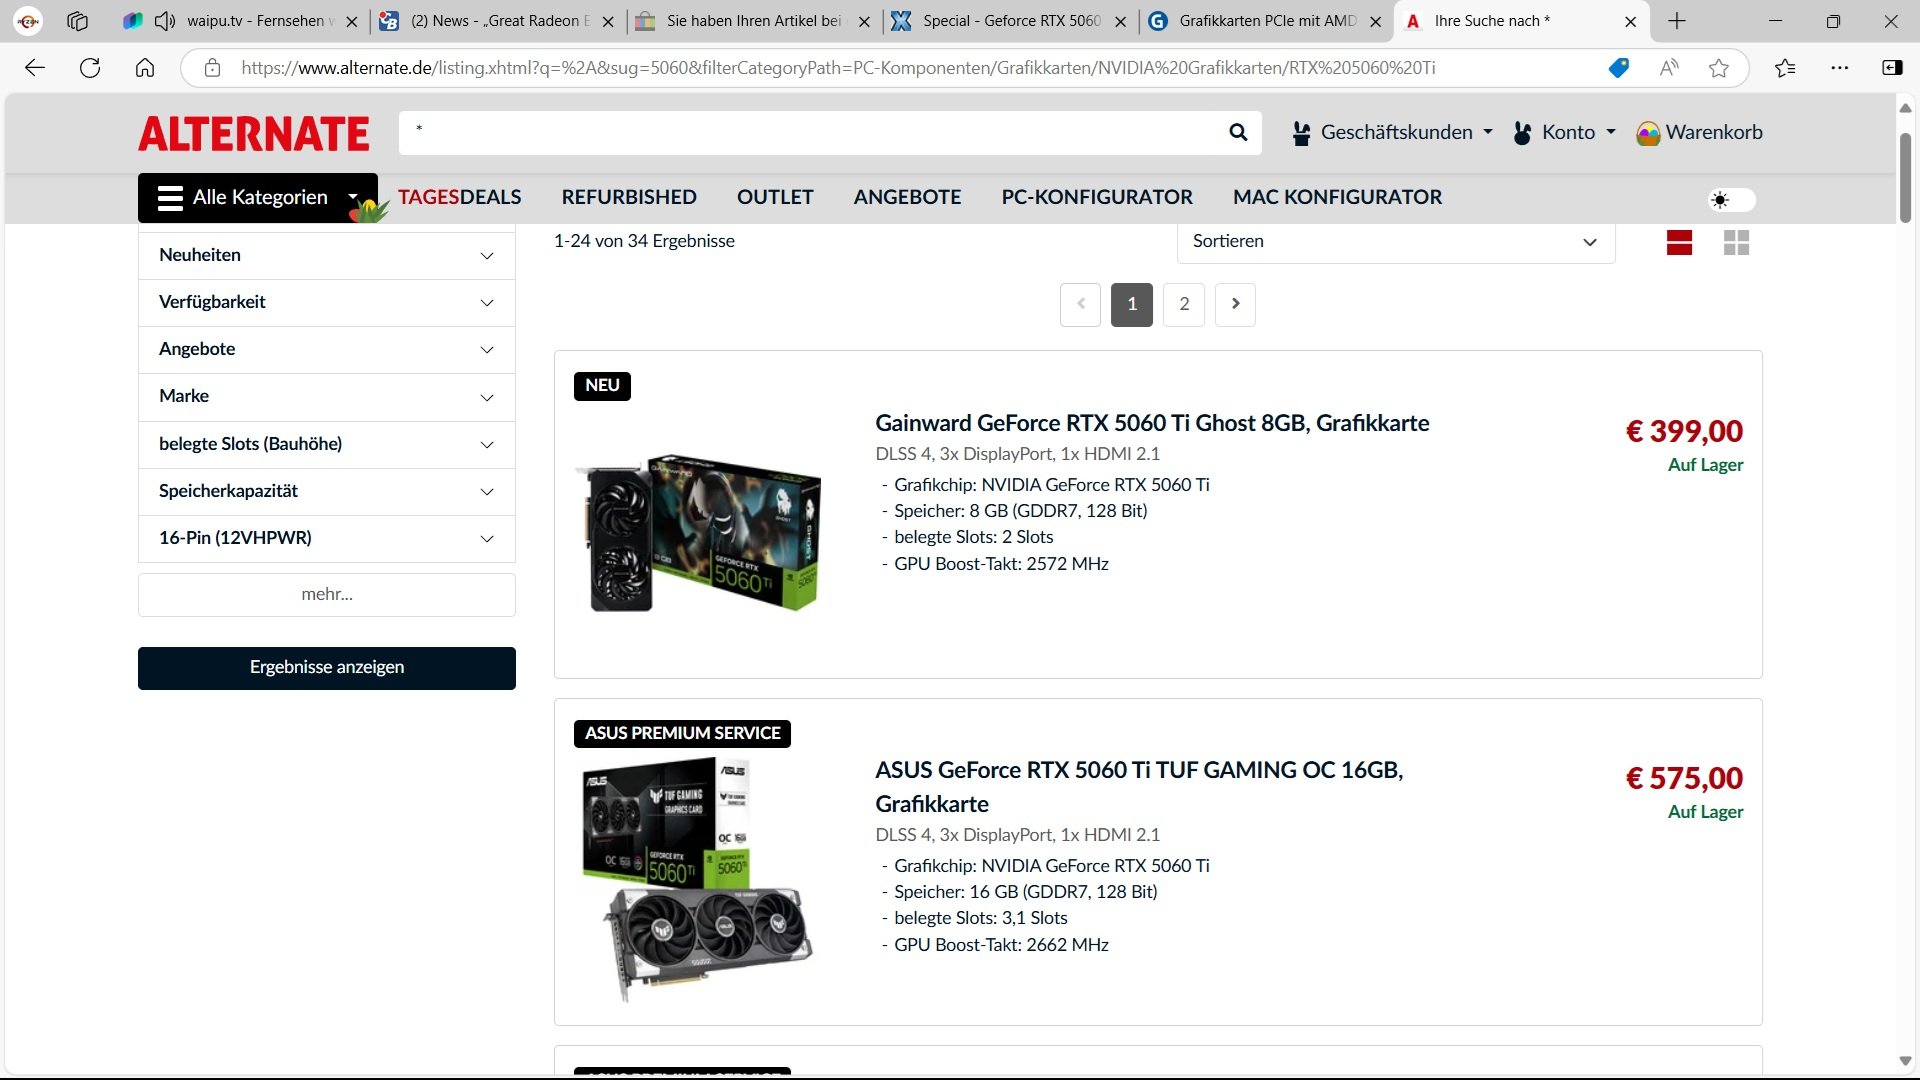Image resolution: width=1920 pixels, height=1080 pixels.
Task: Go to results page 2
Action: (1184, 304)
